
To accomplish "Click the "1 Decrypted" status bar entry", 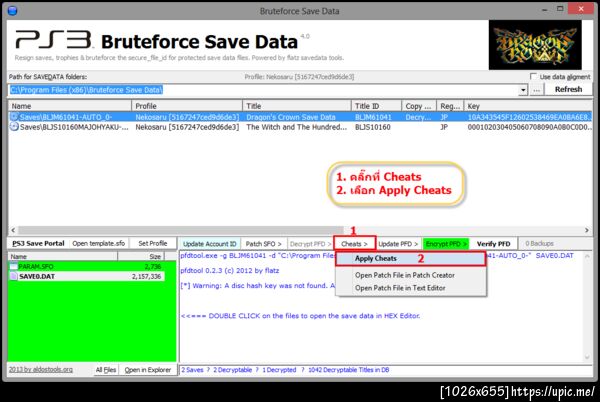I will point(279,370).
